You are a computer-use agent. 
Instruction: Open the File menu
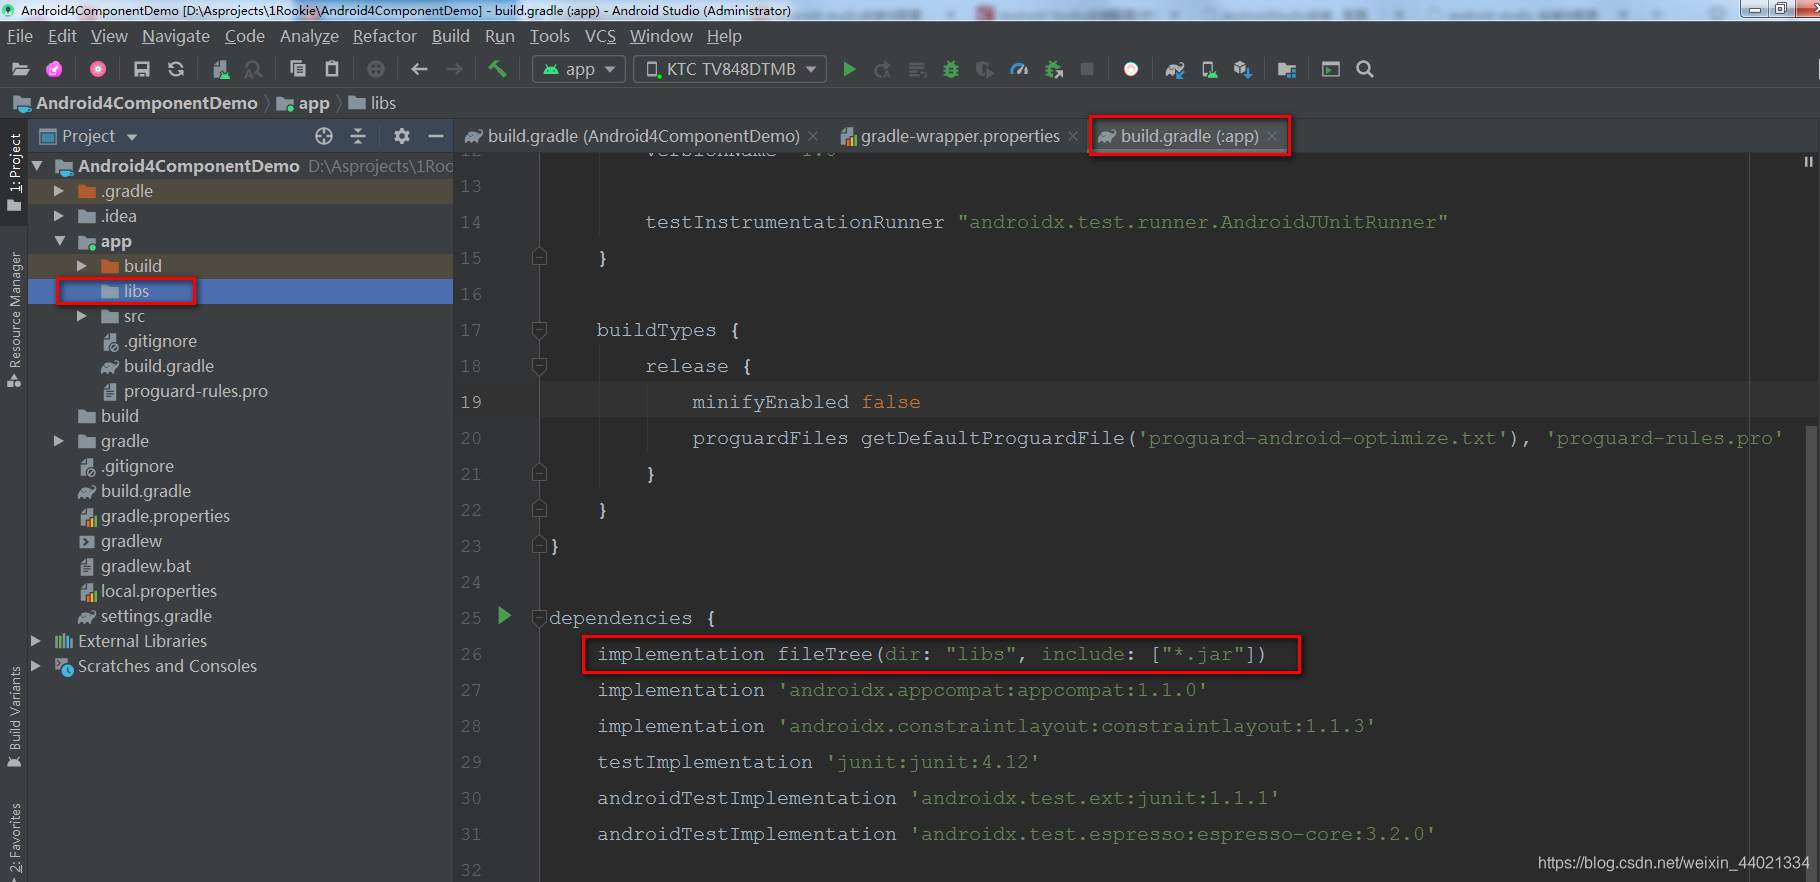pos(20,36)
